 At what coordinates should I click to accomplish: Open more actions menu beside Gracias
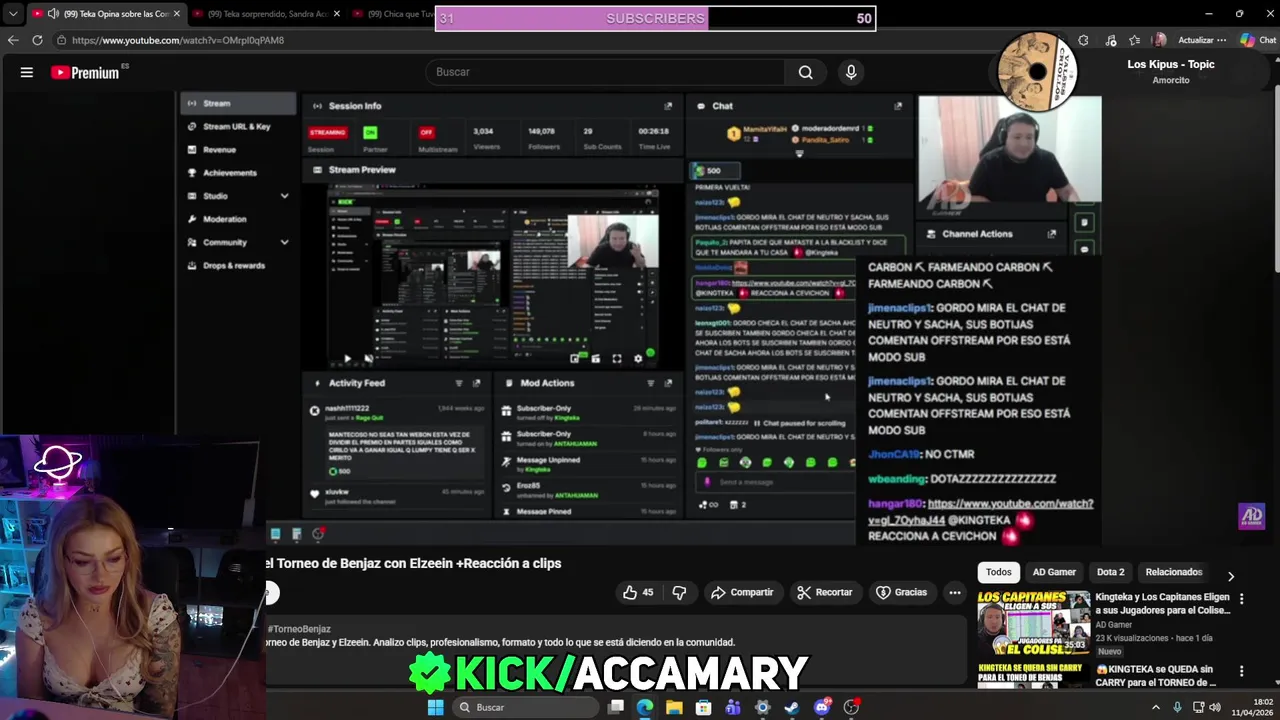pyautogui.click(x=955, y=592)
